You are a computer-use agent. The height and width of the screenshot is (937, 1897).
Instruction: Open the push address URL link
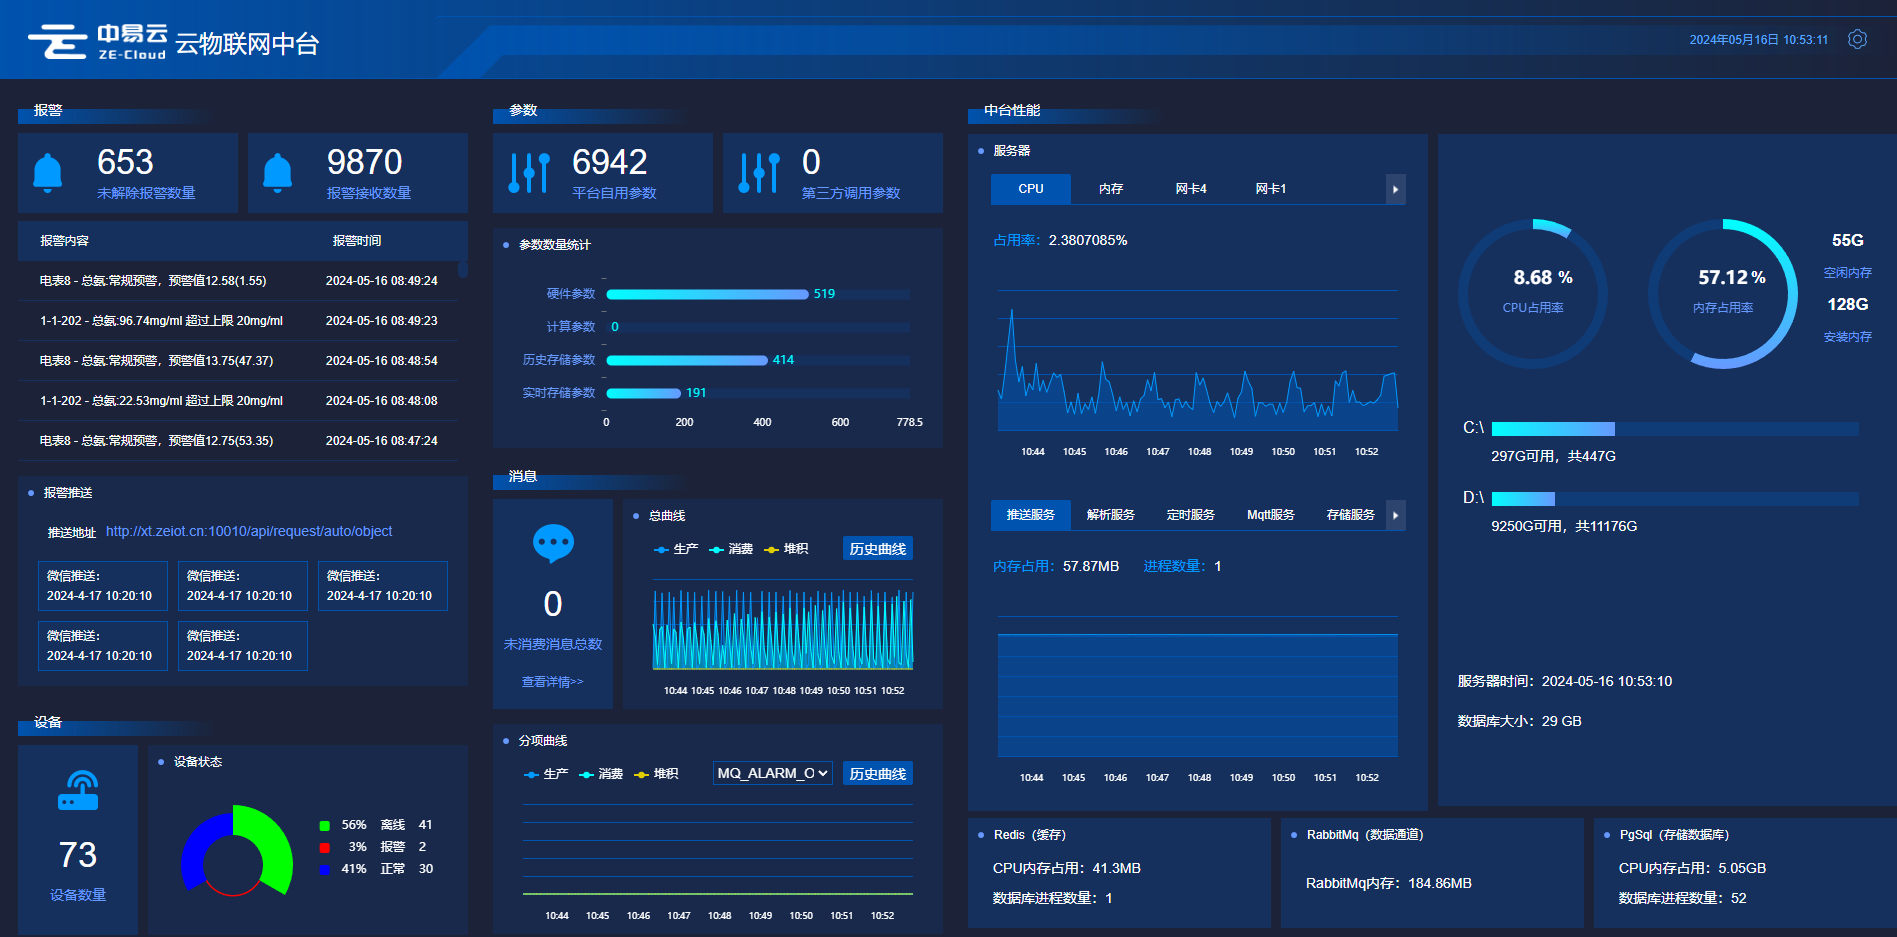point(249,531)
